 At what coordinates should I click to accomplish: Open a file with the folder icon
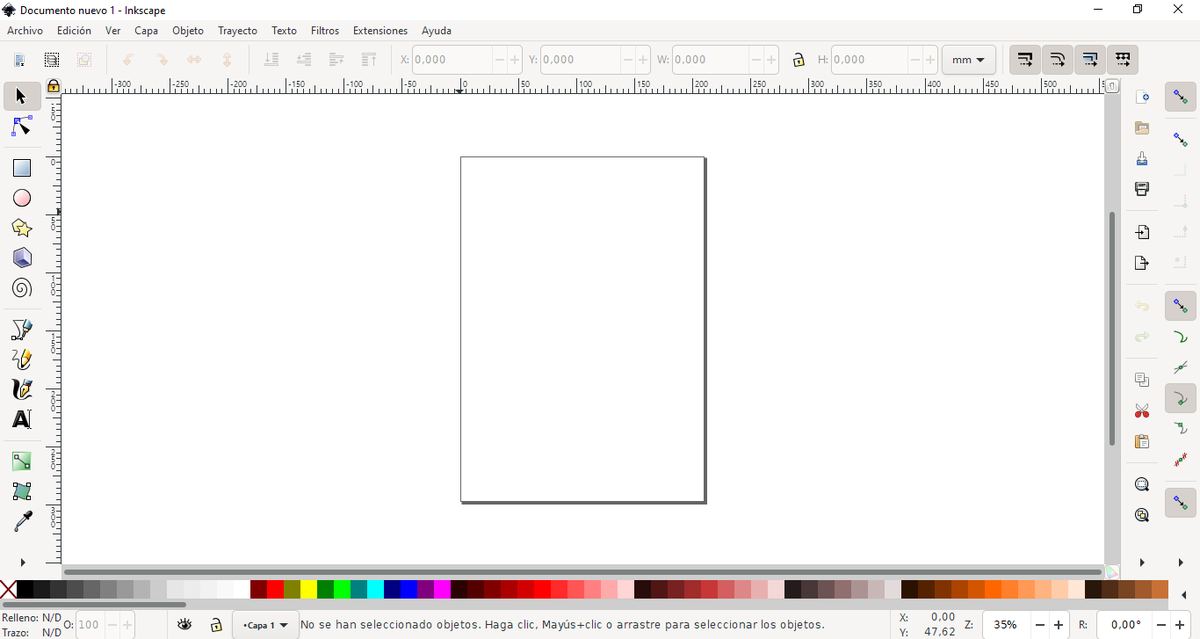pos(1142,128)
